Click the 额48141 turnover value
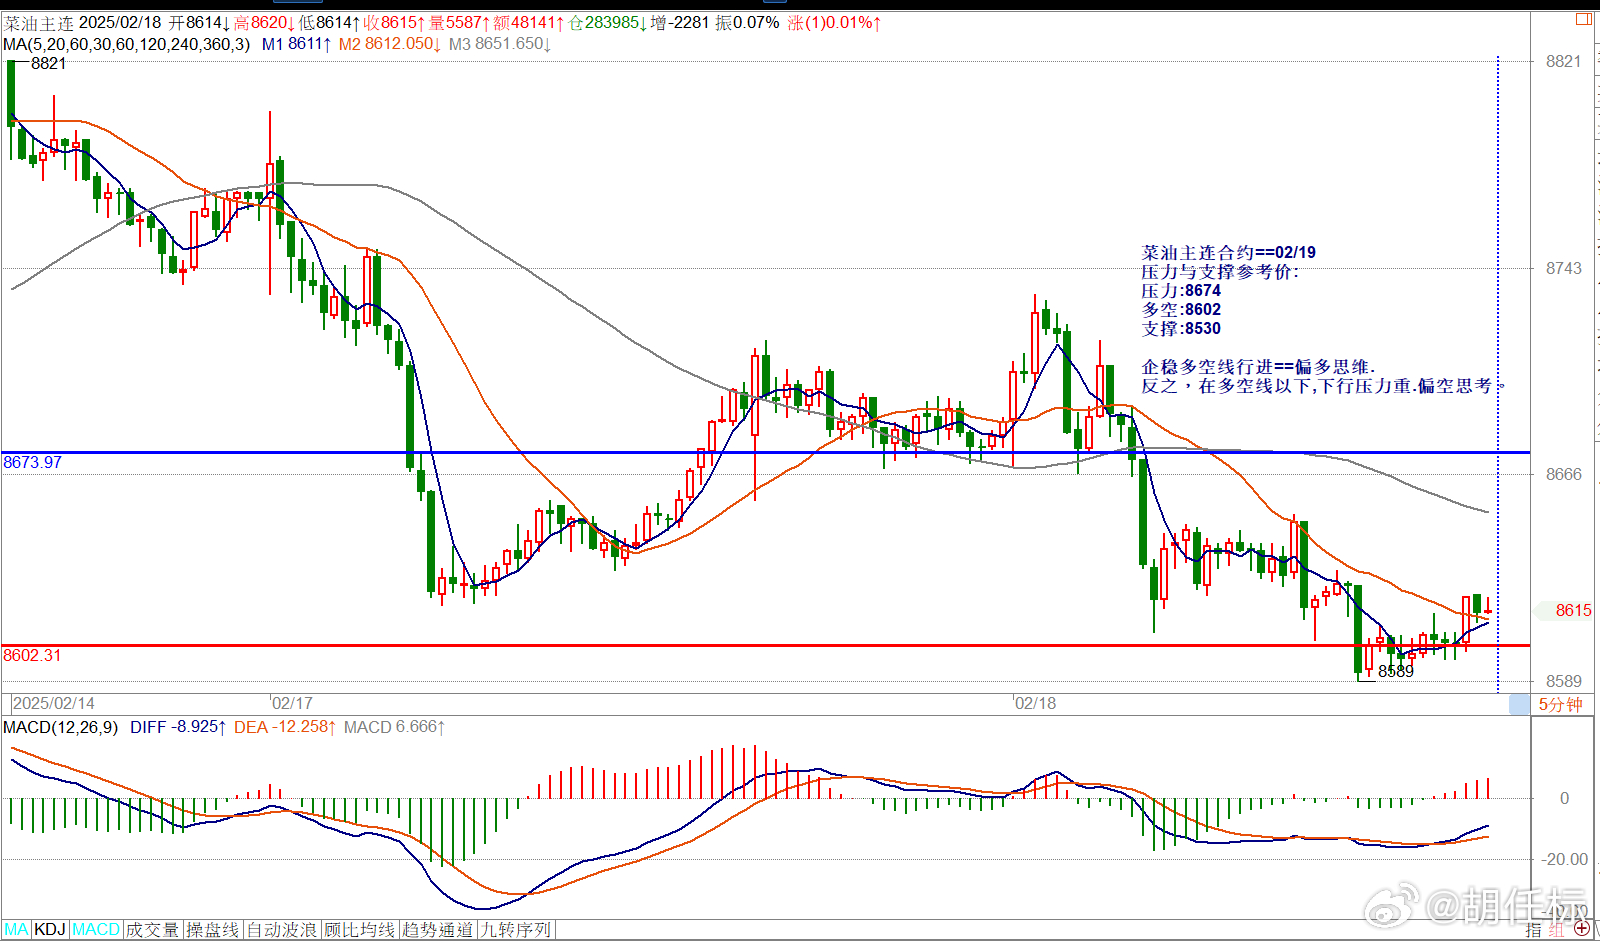 click(x=529, y=23)
